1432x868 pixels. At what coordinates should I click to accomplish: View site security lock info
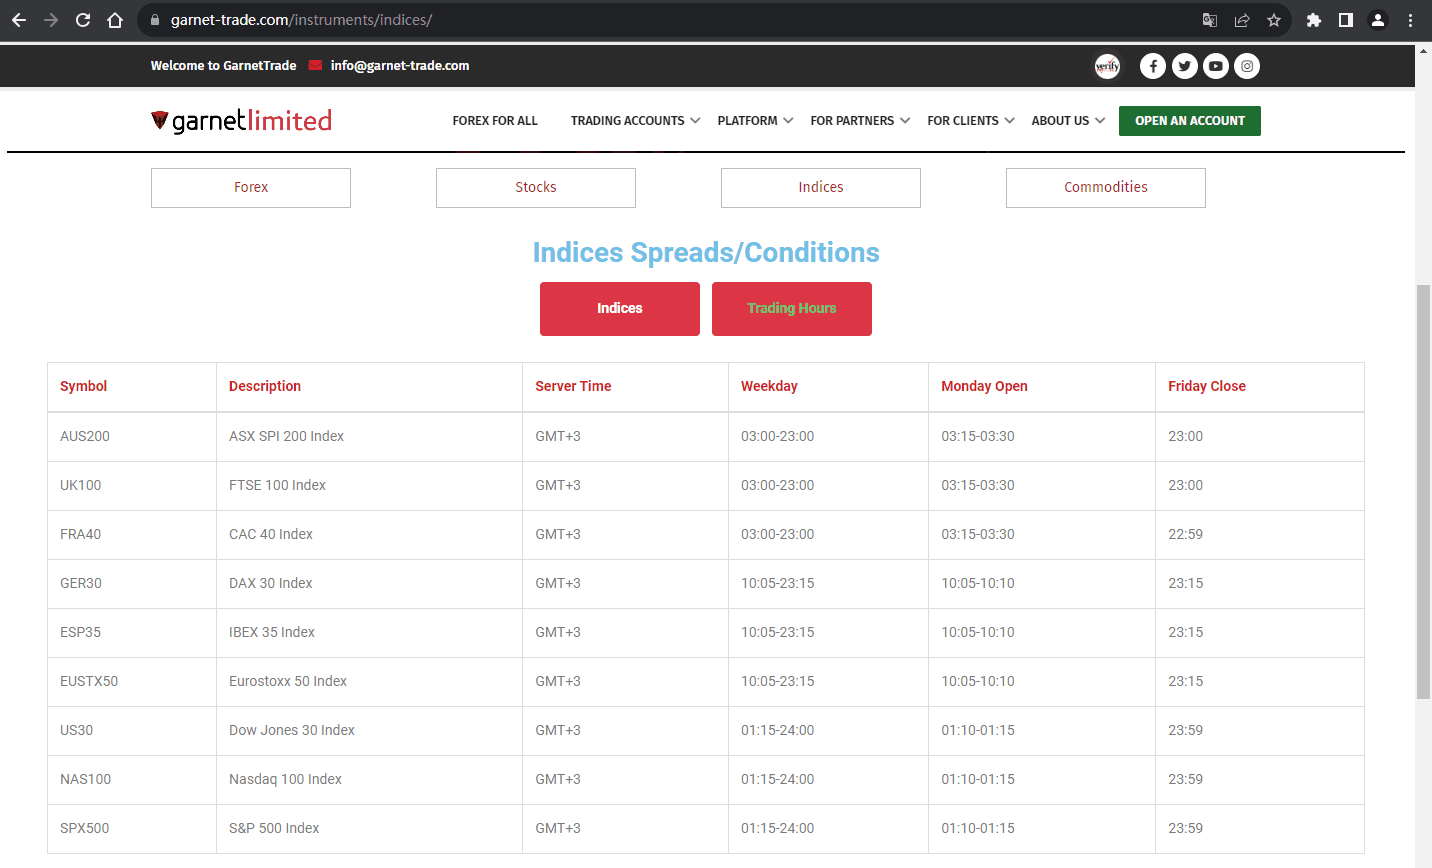[x=154, y=20]
